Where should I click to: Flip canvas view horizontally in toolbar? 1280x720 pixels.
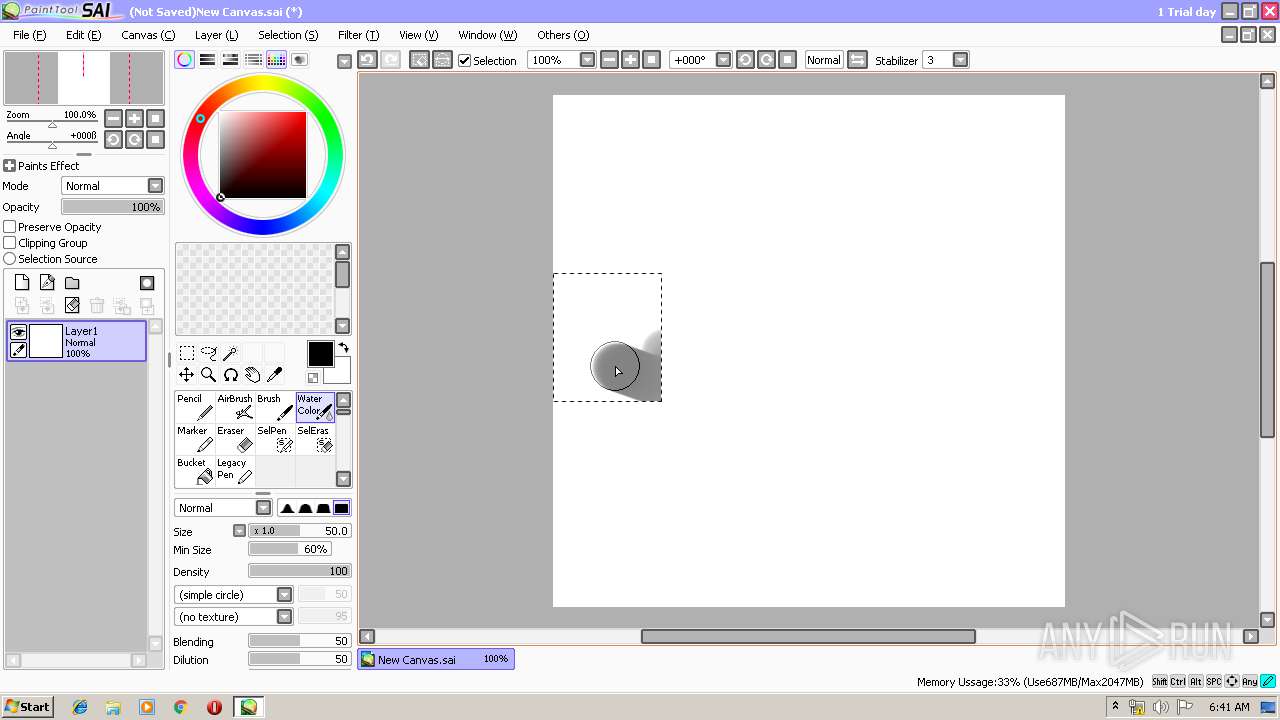[857, 60]
